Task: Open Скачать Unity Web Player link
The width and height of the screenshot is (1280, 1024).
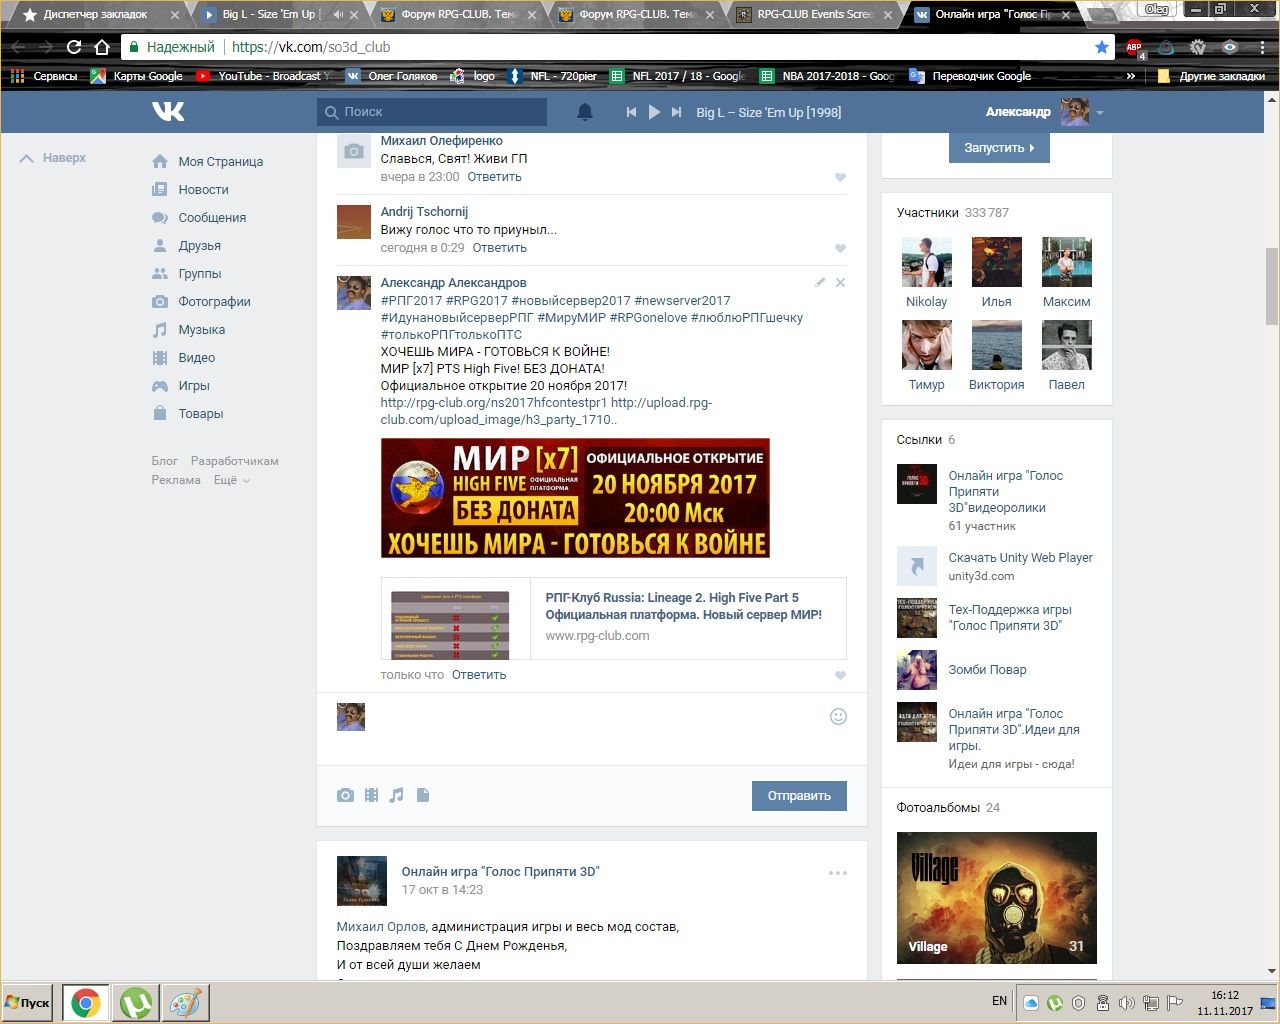Action: (x=1020, y=558)
